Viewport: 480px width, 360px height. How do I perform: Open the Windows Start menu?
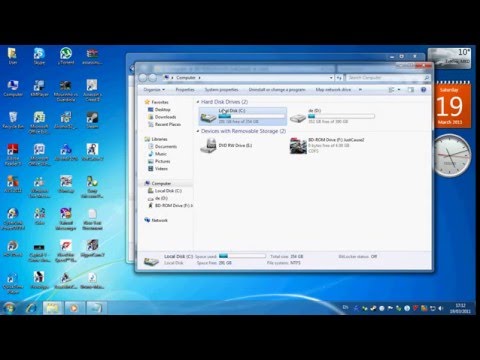pos(9,308)
